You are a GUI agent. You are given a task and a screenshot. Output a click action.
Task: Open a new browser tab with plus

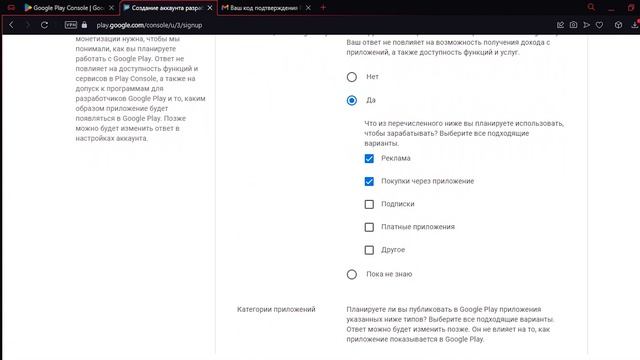pyautogui.click(x=323, y=7)
